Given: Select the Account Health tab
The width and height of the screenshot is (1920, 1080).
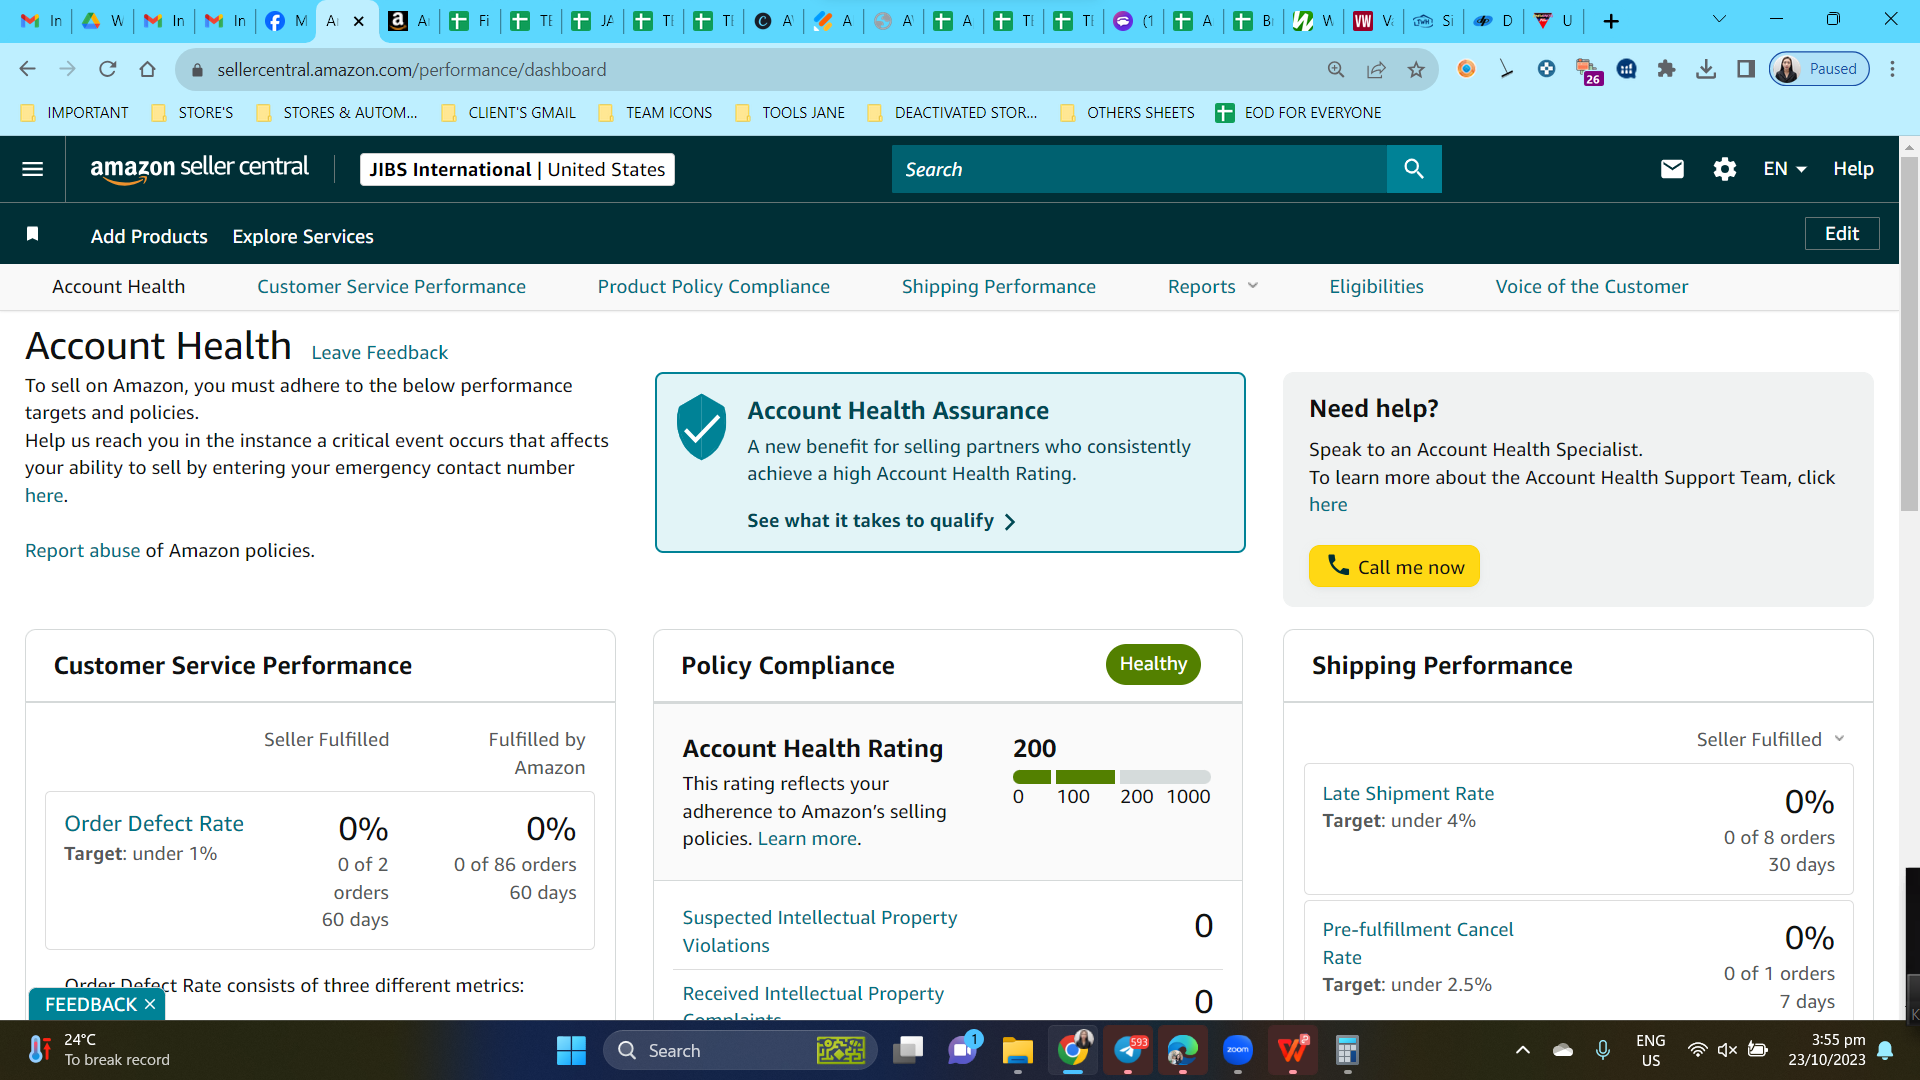Looking at the screenshot, I should (119, 287).
